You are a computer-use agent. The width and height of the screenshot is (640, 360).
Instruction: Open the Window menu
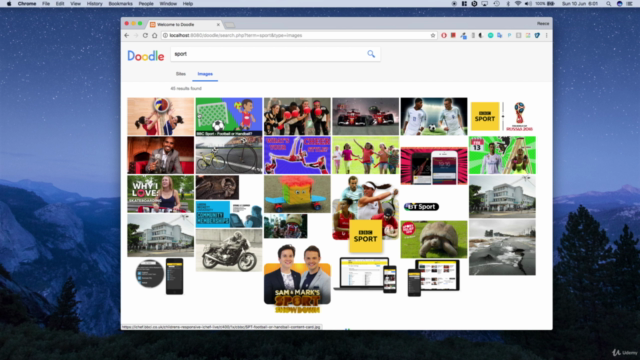tap(168, 4)
